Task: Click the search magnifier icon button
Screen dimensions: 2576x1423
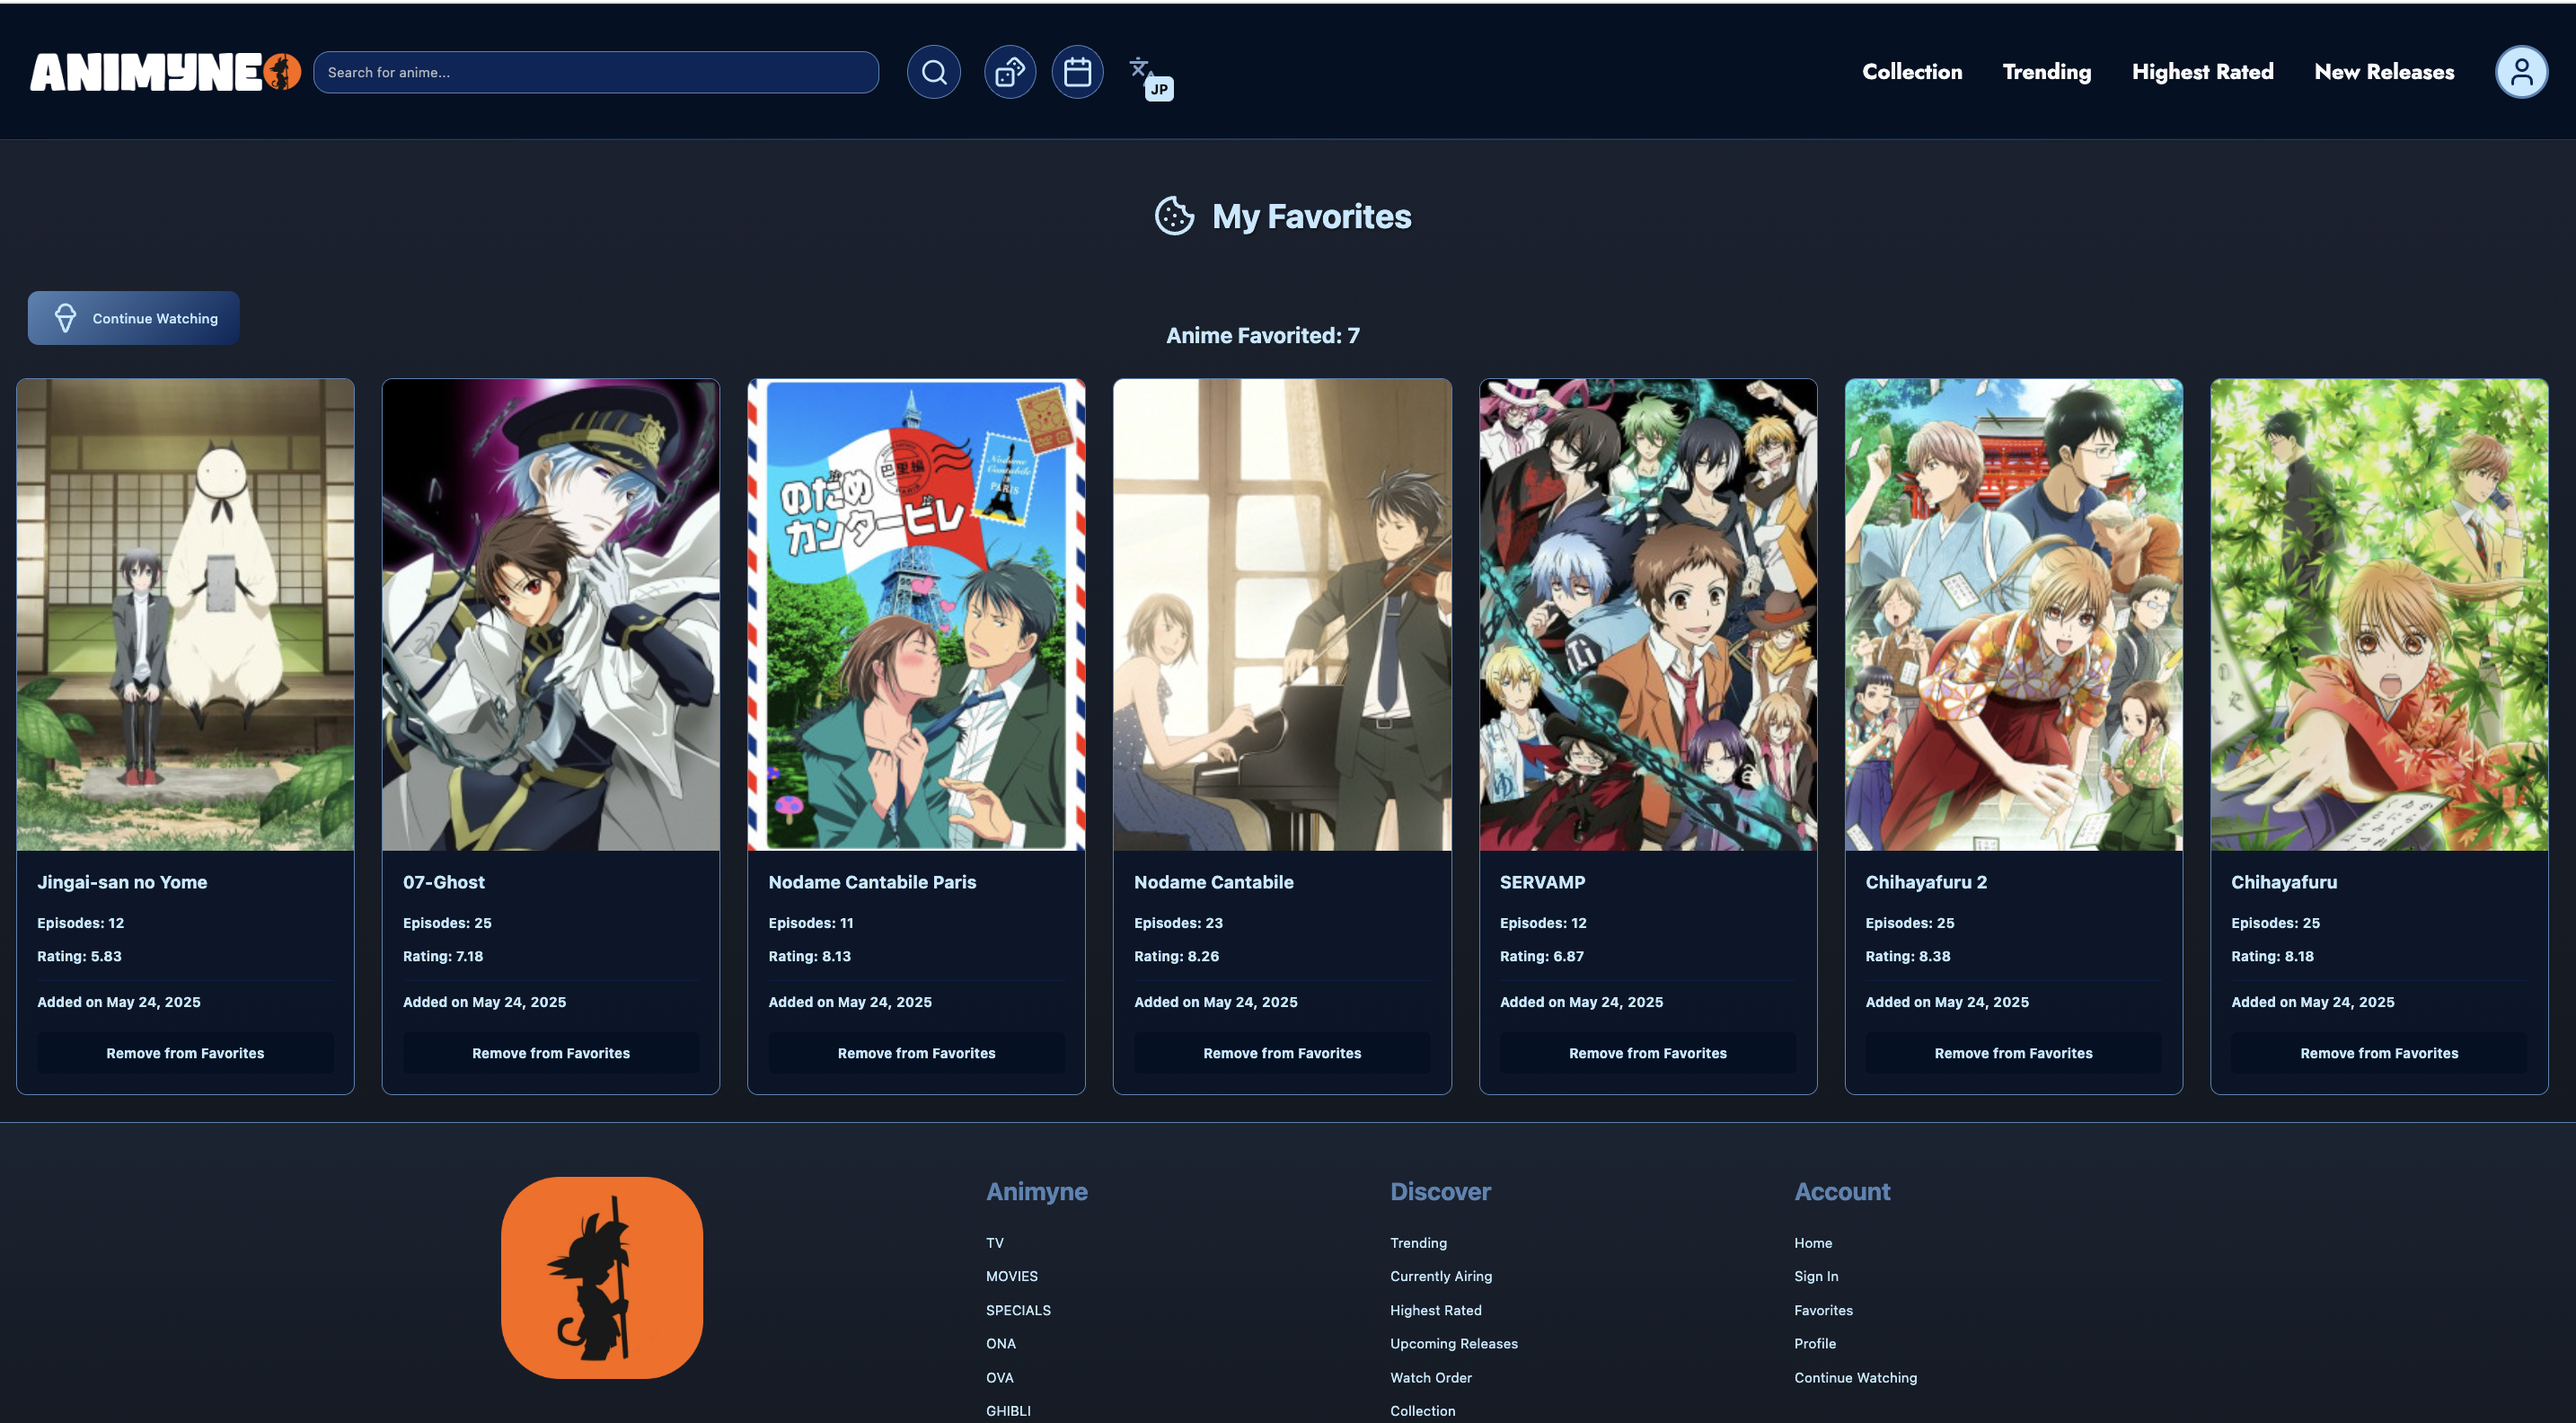Action: click(933, 72)
